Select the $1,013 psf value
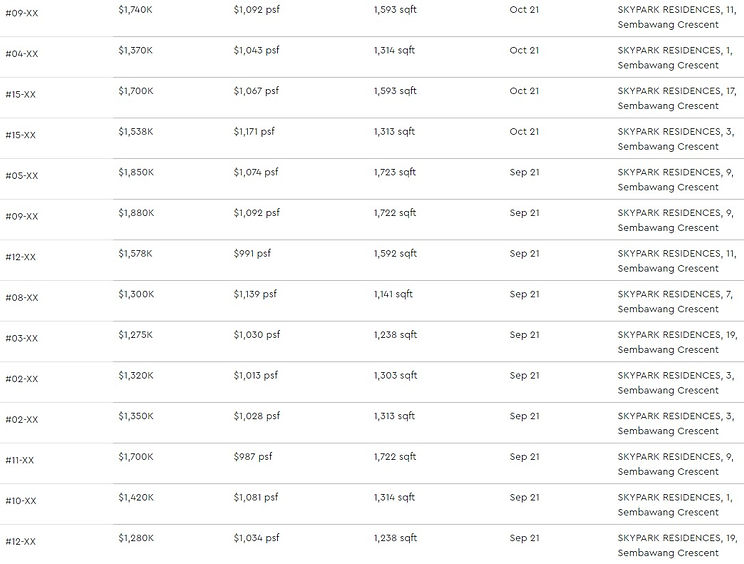Image resolution: width=744 pixels, height=564 pixels. click(x=255, y=376)
